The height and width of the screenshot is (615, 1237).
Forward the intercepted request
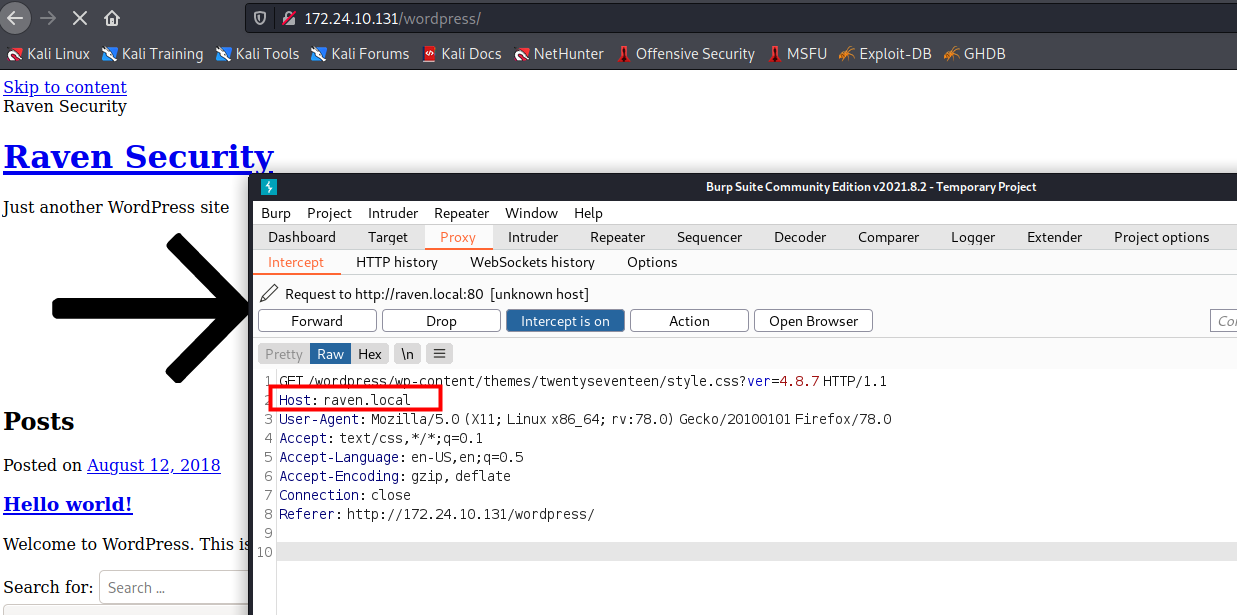[317, 321]
